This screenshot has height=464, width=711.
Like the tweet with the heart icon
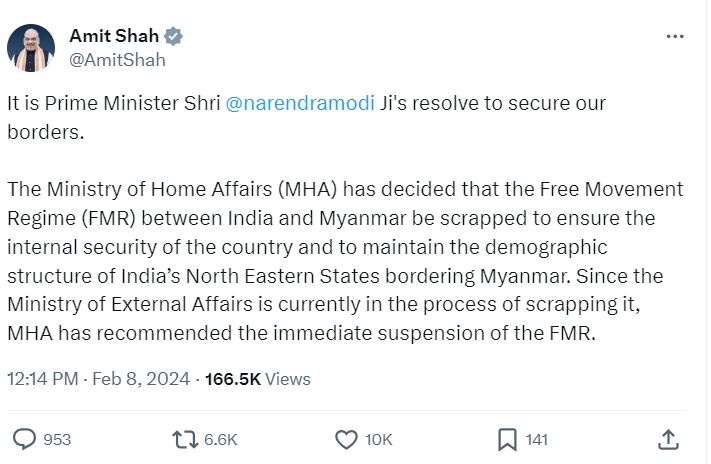point(346,439)
